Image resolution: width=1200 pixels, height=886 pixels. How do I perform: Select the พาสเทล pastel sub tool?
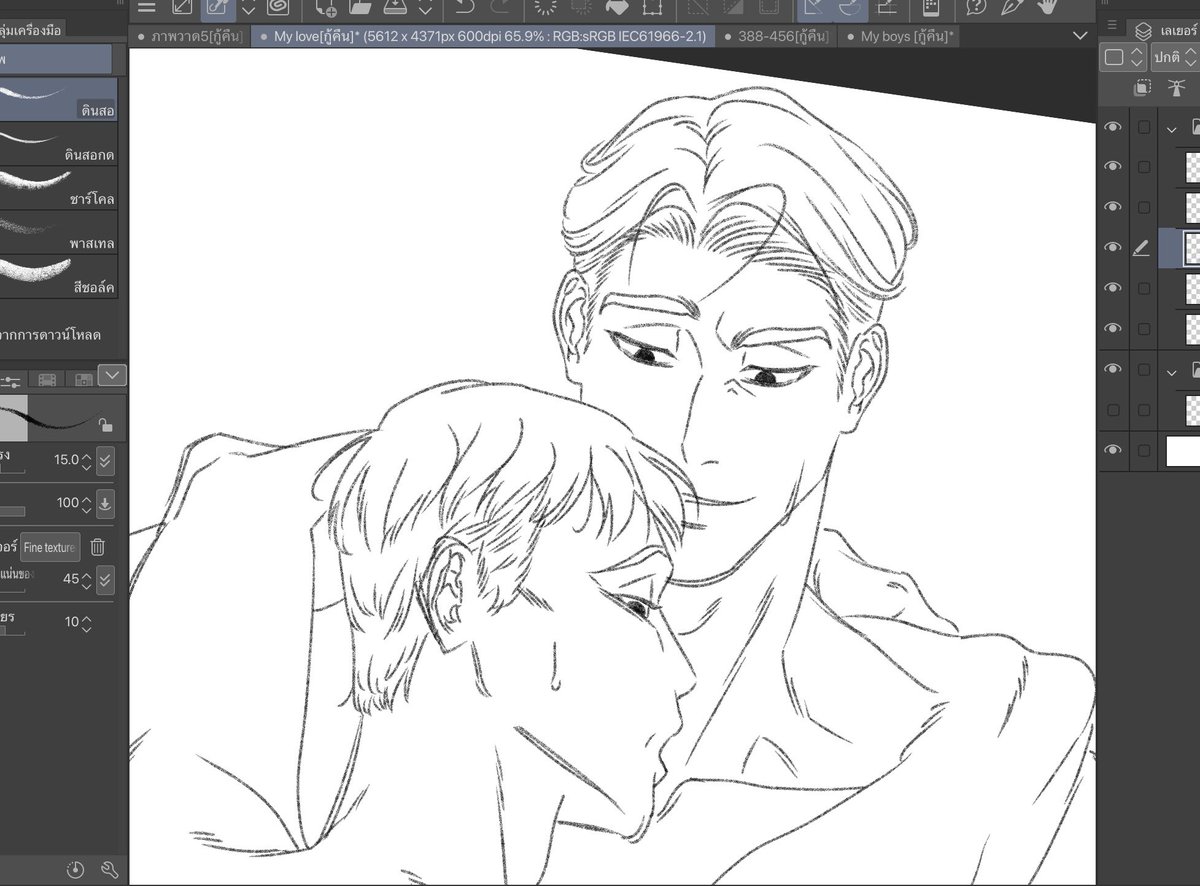58,232
